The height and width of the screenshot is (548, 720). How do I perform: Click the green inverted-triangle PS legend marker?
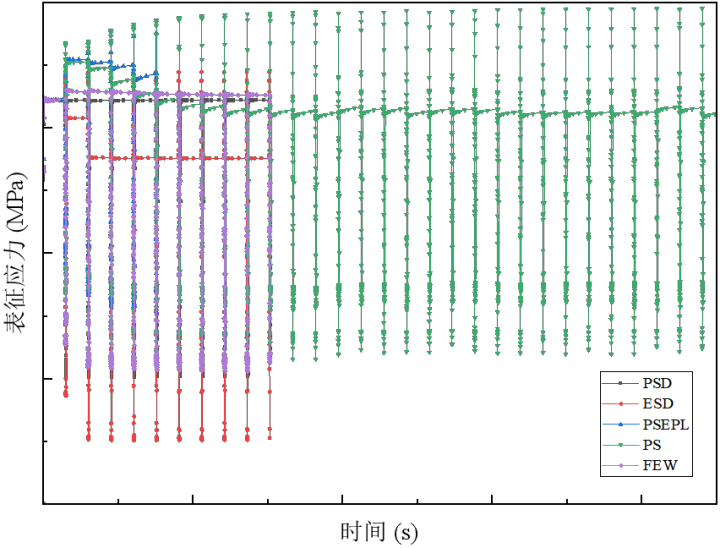pos(620,446)
